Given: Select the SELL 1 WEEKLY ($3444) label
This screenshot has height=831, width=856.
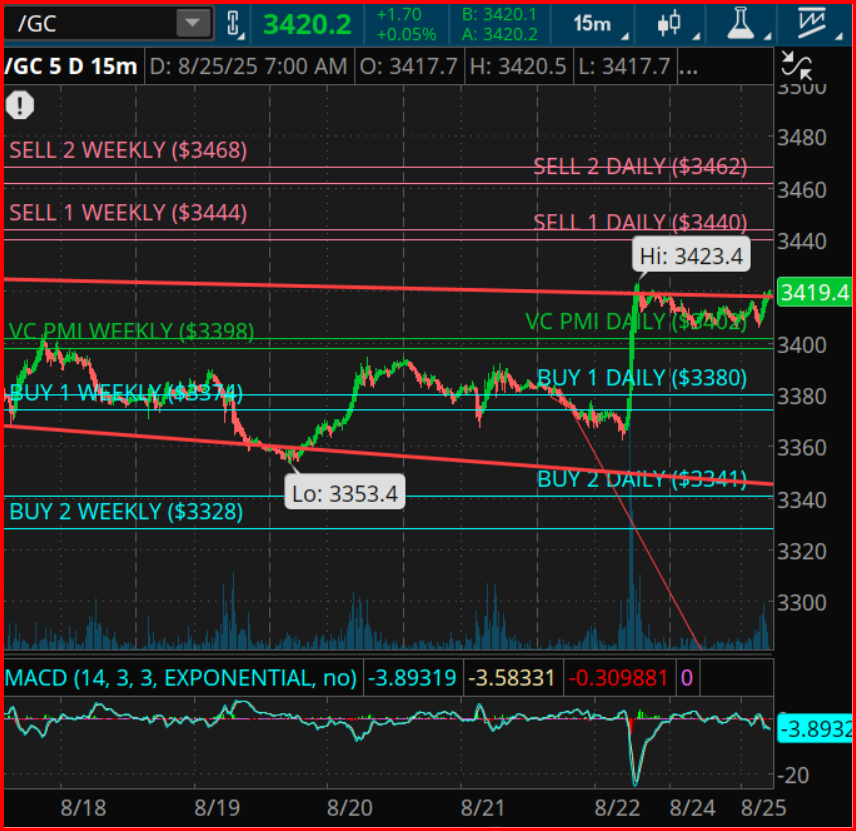Looking at the screenshot, I should [x=128, y=212].
